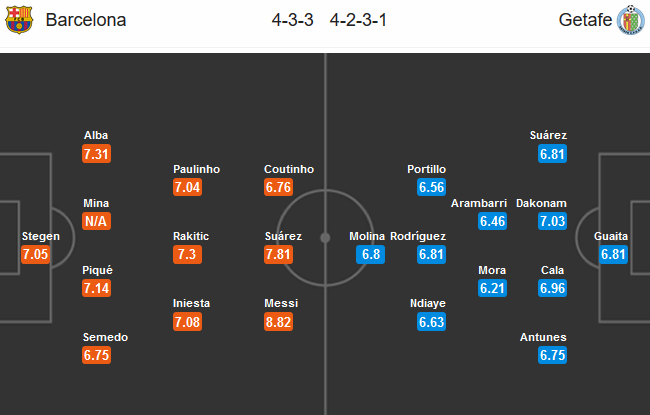Click Alba's 7.31 rating badge

pyautogui.click(x=97, y=154)
